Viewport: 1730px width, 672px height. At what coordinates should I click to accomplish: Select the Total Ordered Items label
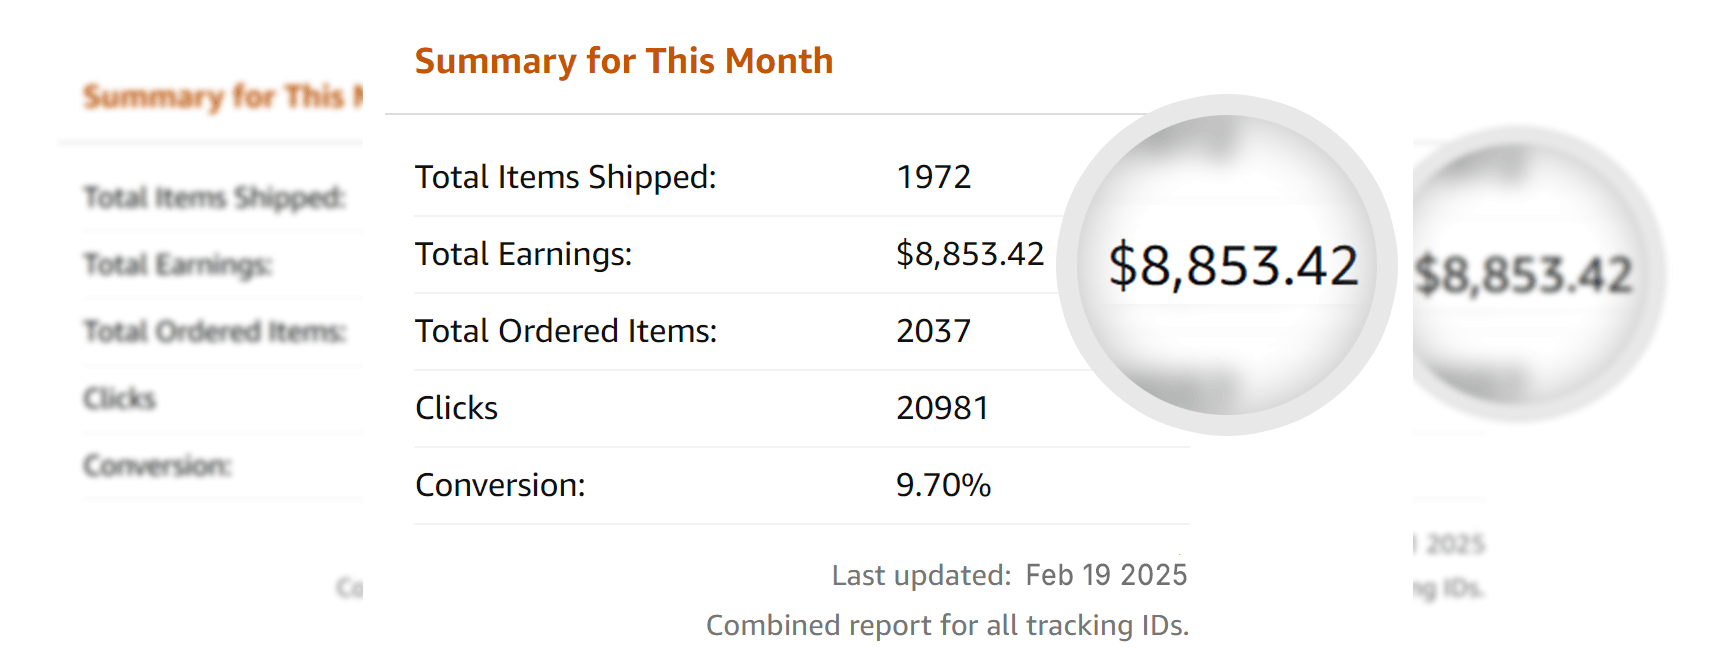[566, 331]
